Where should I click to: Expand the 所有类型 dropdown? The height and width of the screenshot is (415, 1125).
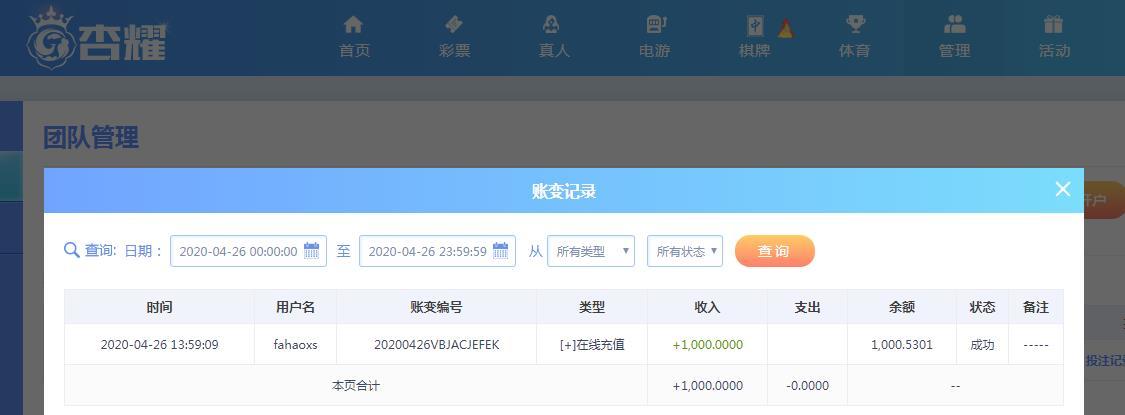(590, 251)
